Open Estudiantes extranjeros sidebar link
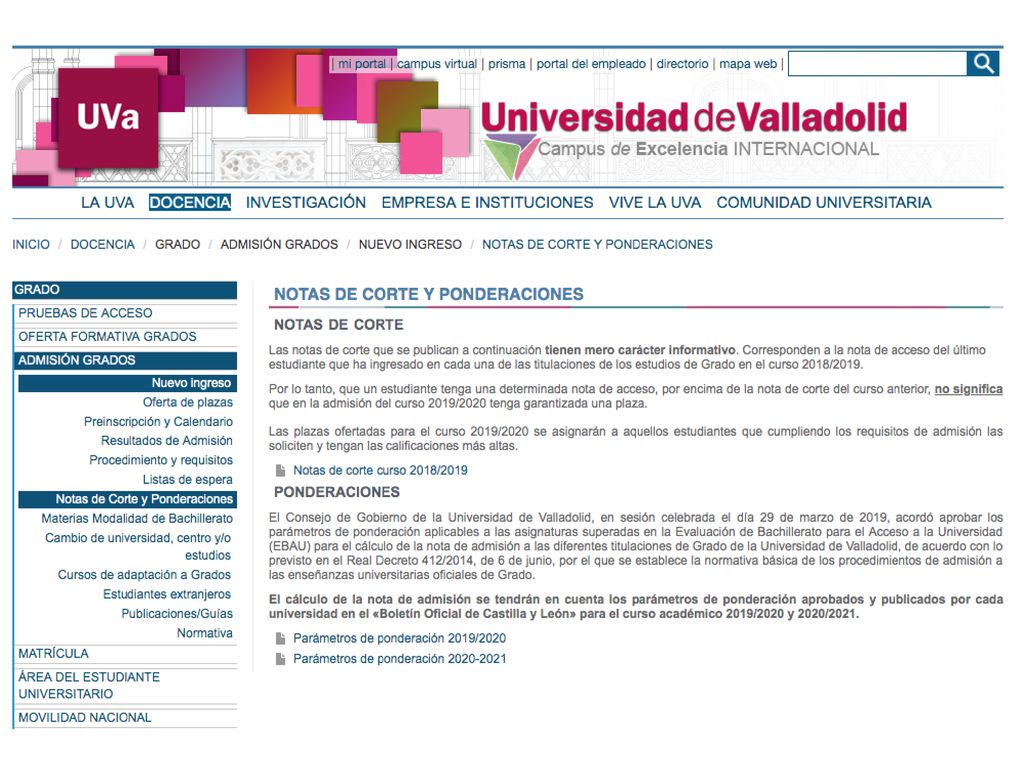 pos(167,595)
